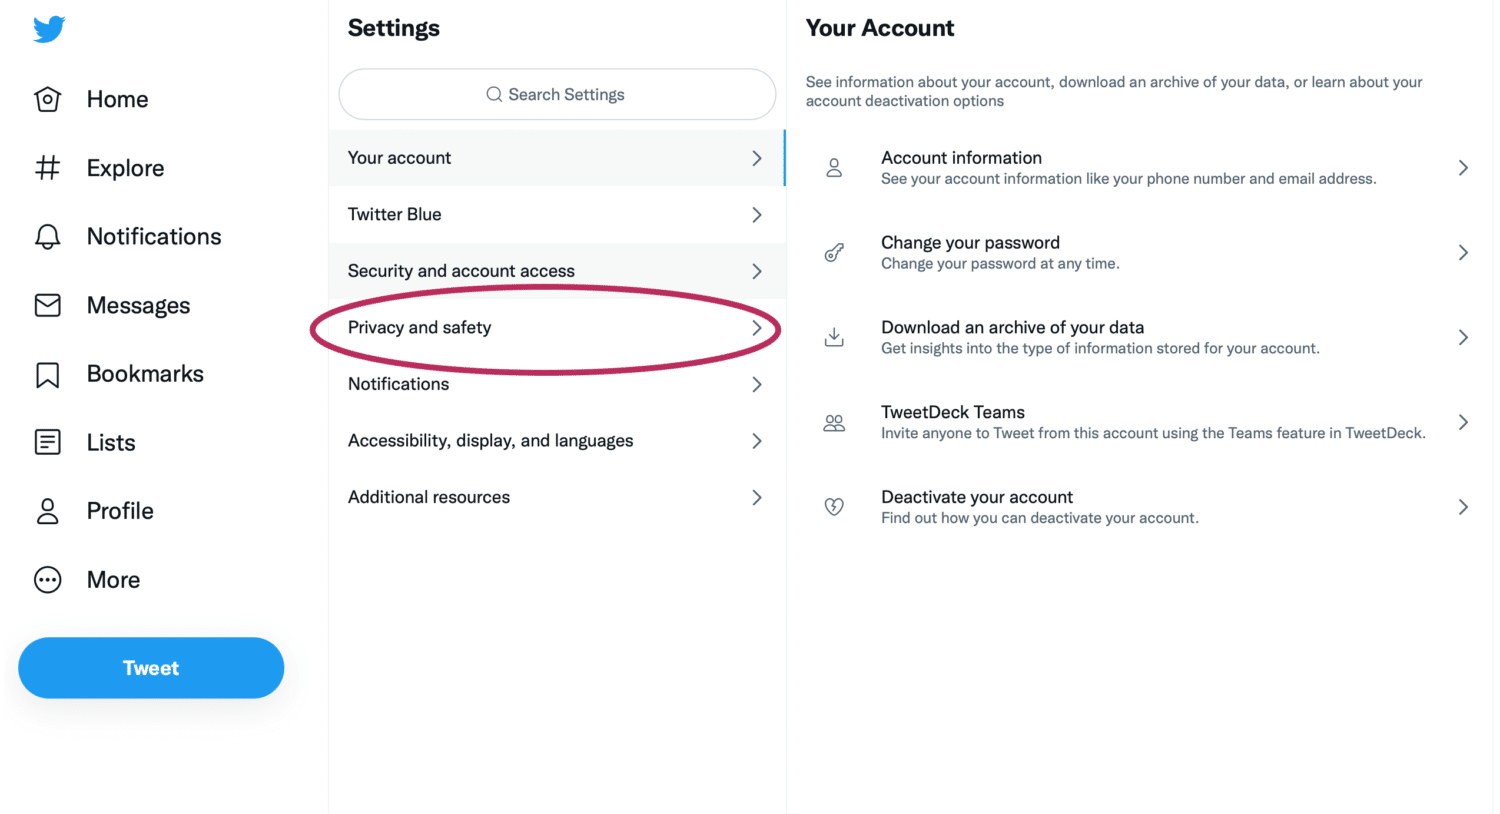Open the Account information chevron arrow
This screenshot has height=814, width=1500.
click(x=1463, y=168)
